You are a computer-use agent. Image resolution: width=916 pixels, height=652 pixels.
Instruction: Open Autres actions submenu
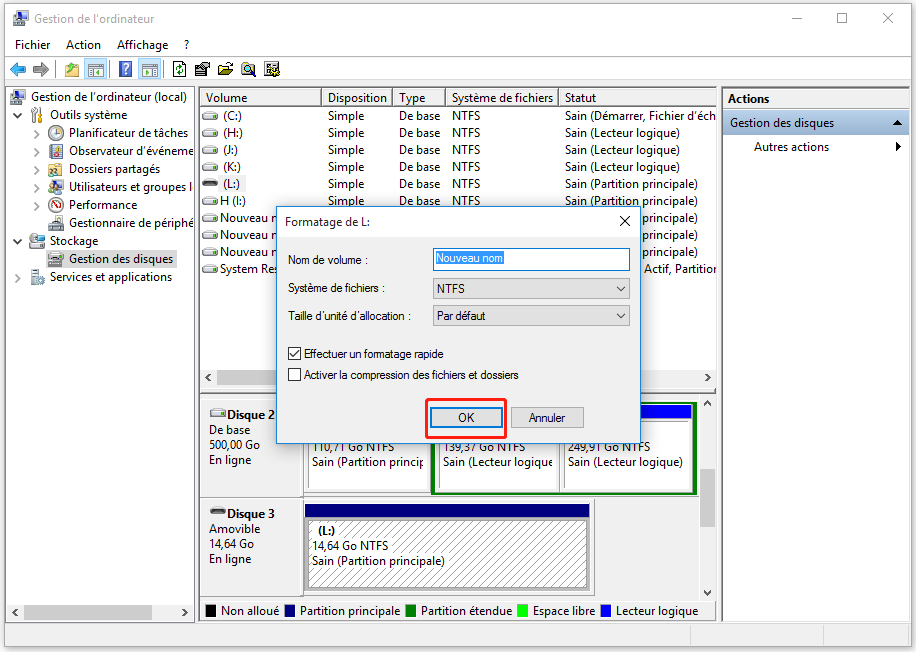[x=816, y=147]
